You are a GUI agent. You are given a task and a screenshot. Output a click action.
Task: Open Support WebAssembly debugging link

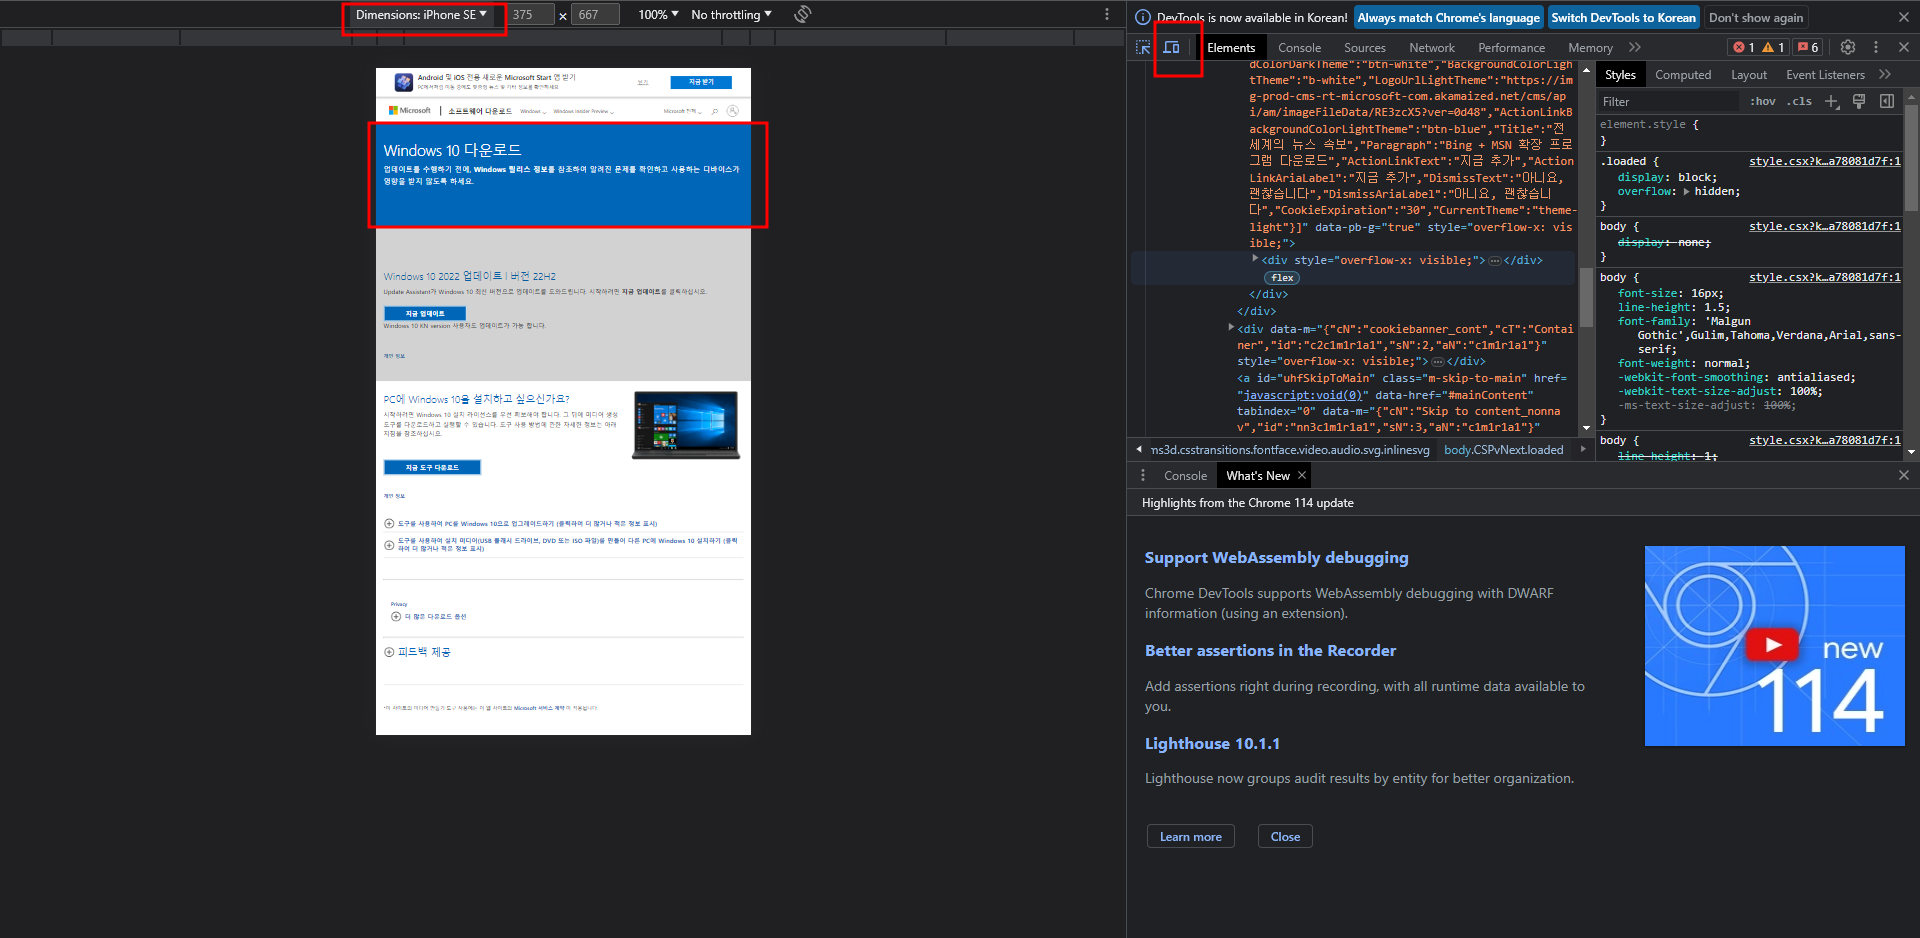tap(1276, 557)
